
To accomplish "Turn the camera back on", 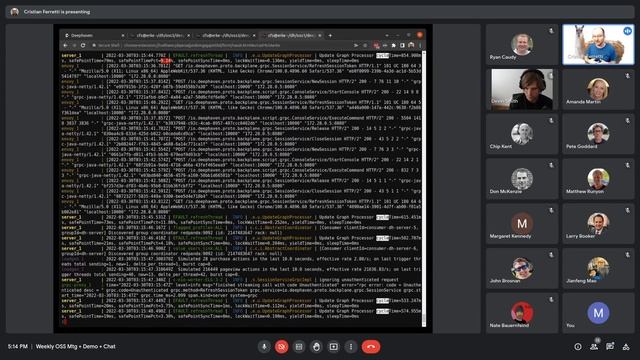I will point(282,347).
